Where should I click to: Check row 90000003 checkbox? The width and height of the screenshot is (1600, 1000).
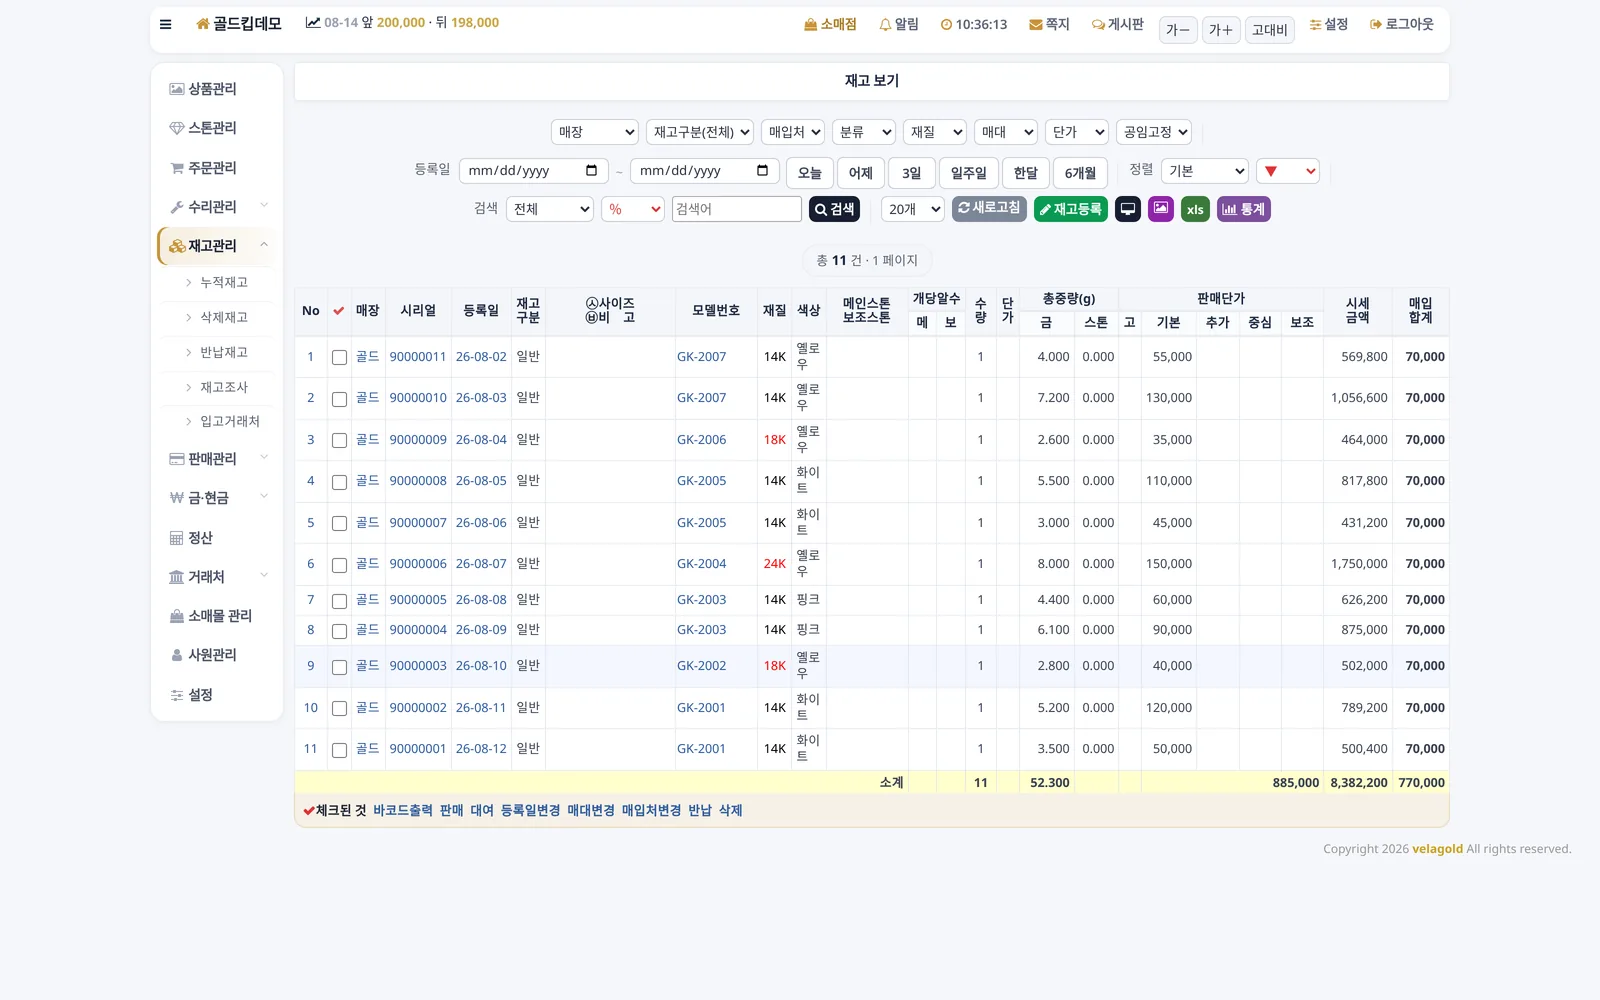pyautogui.click(x=340, y=667)
